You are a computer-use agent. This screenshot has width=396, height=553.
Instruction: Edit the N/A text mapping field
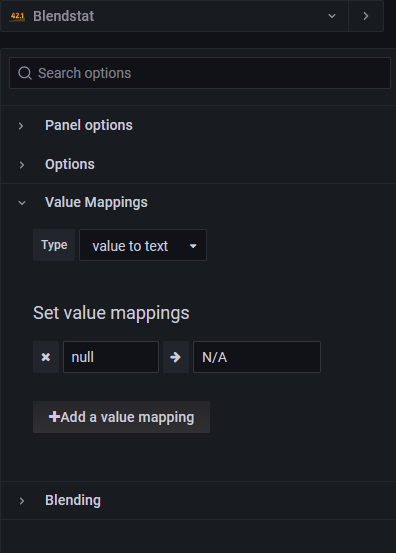(x=257, y=357)
